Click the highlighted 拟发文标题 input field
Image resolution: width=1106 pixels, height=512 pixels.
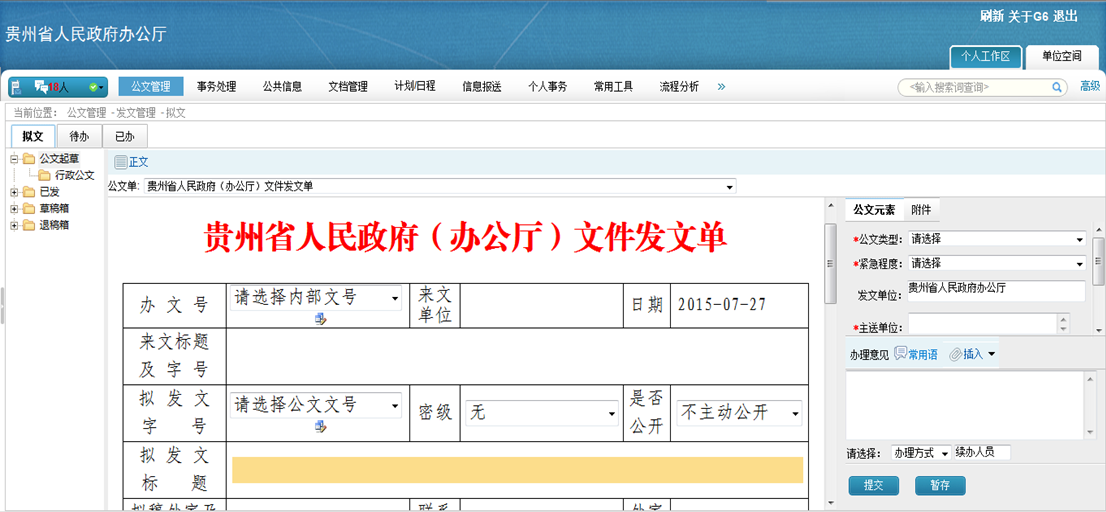point(517,470)
